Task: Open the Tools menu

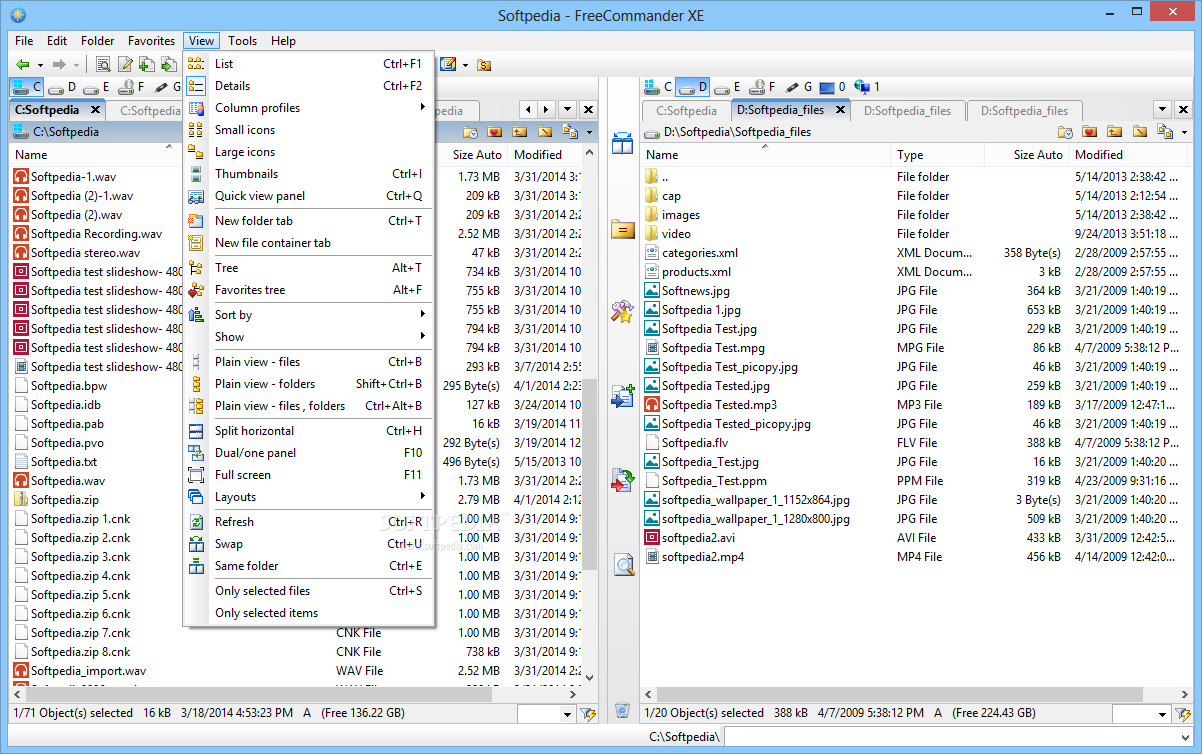Action: [242, 41]
